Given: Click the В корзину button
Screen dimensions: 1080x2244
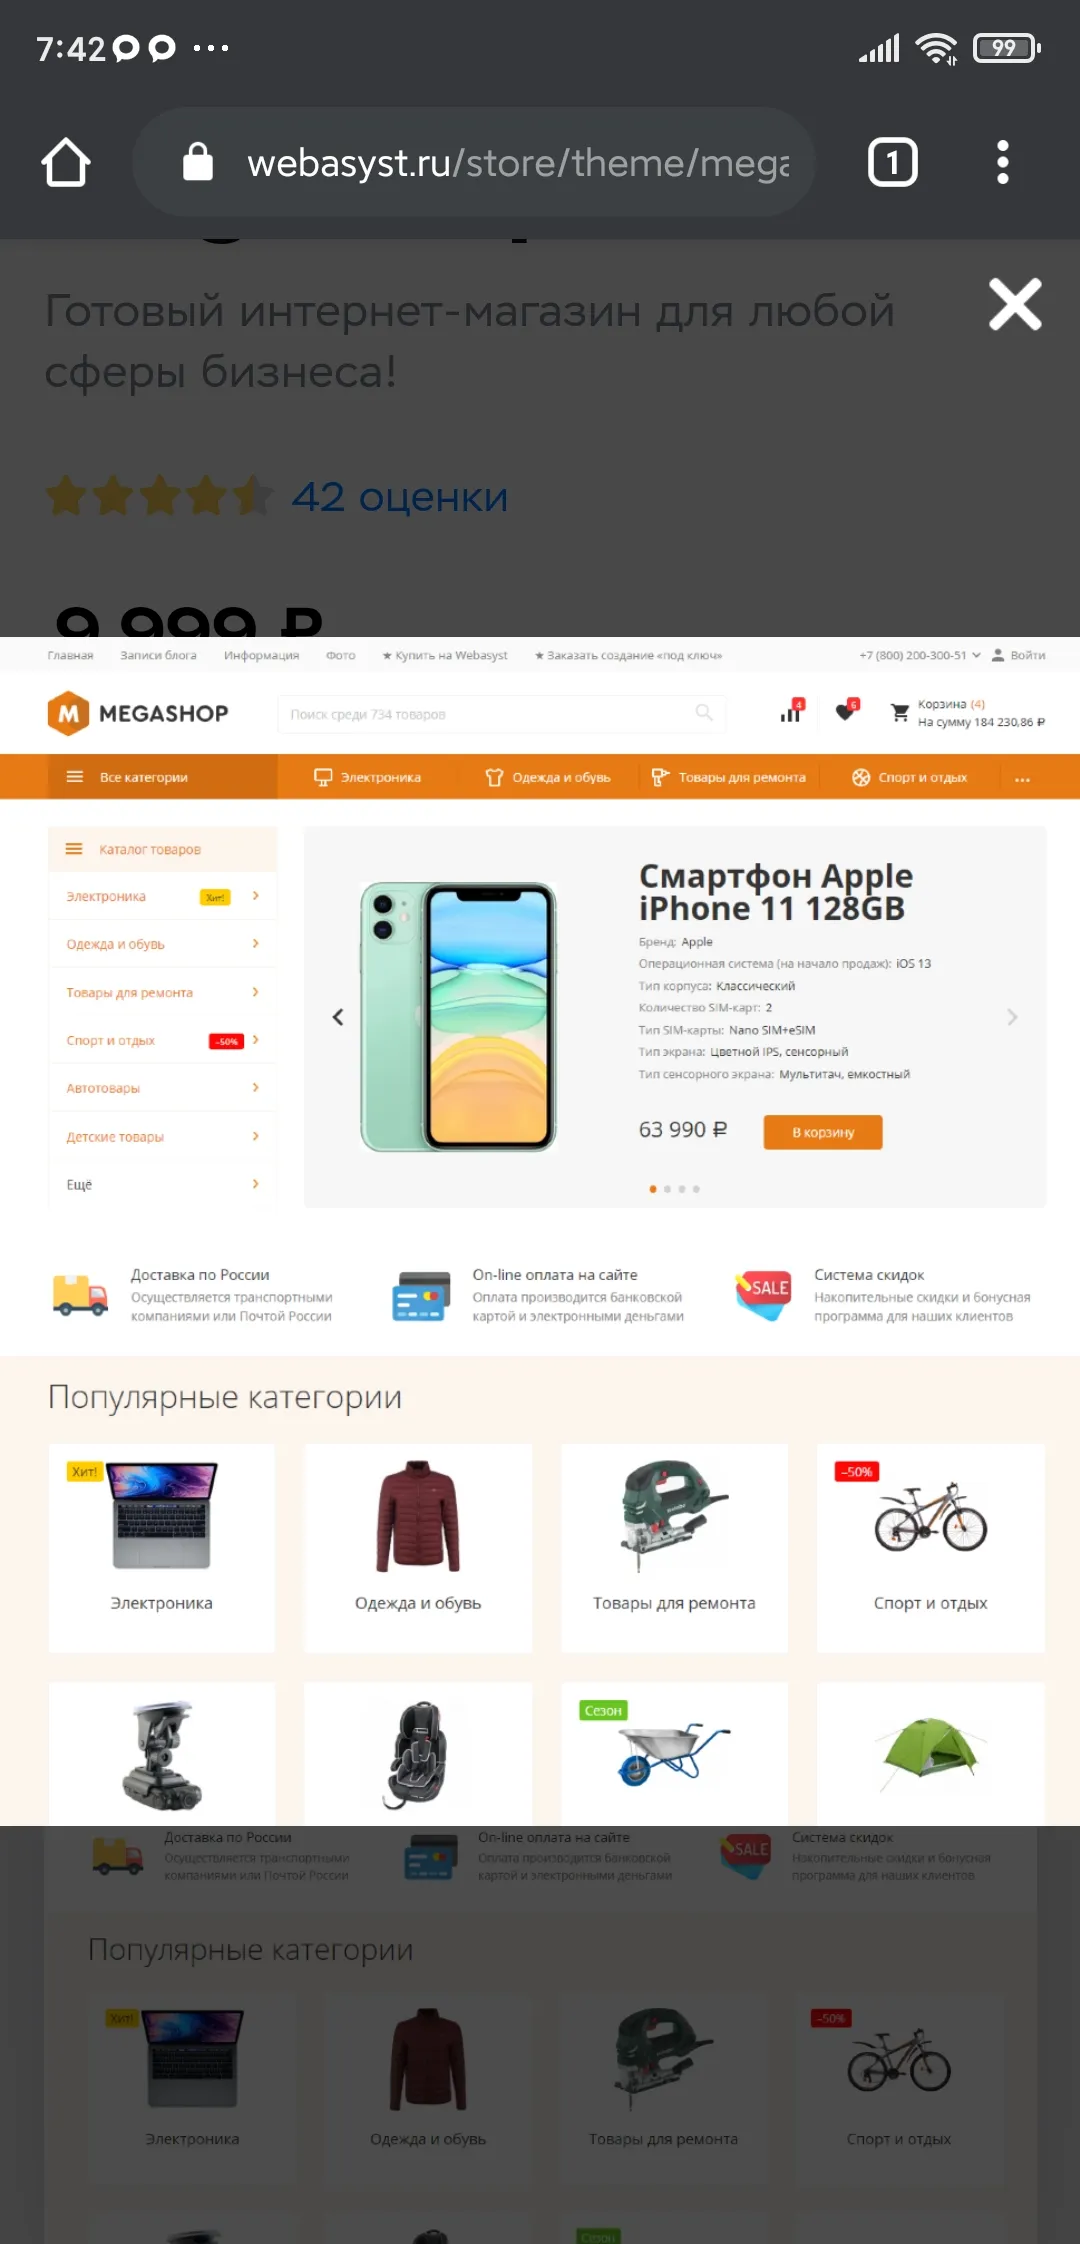Looking at the screenshot, I should pos(823,1132).
